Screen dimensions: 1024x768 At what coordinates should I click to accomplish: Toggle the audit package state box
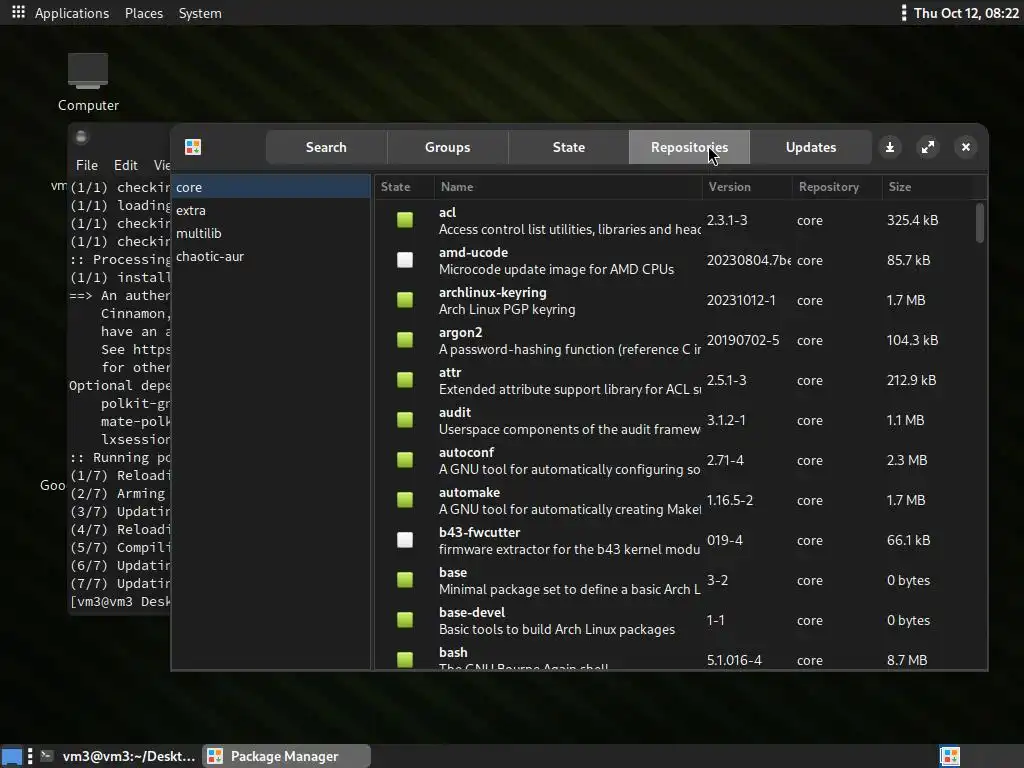[x=405, y=420]
